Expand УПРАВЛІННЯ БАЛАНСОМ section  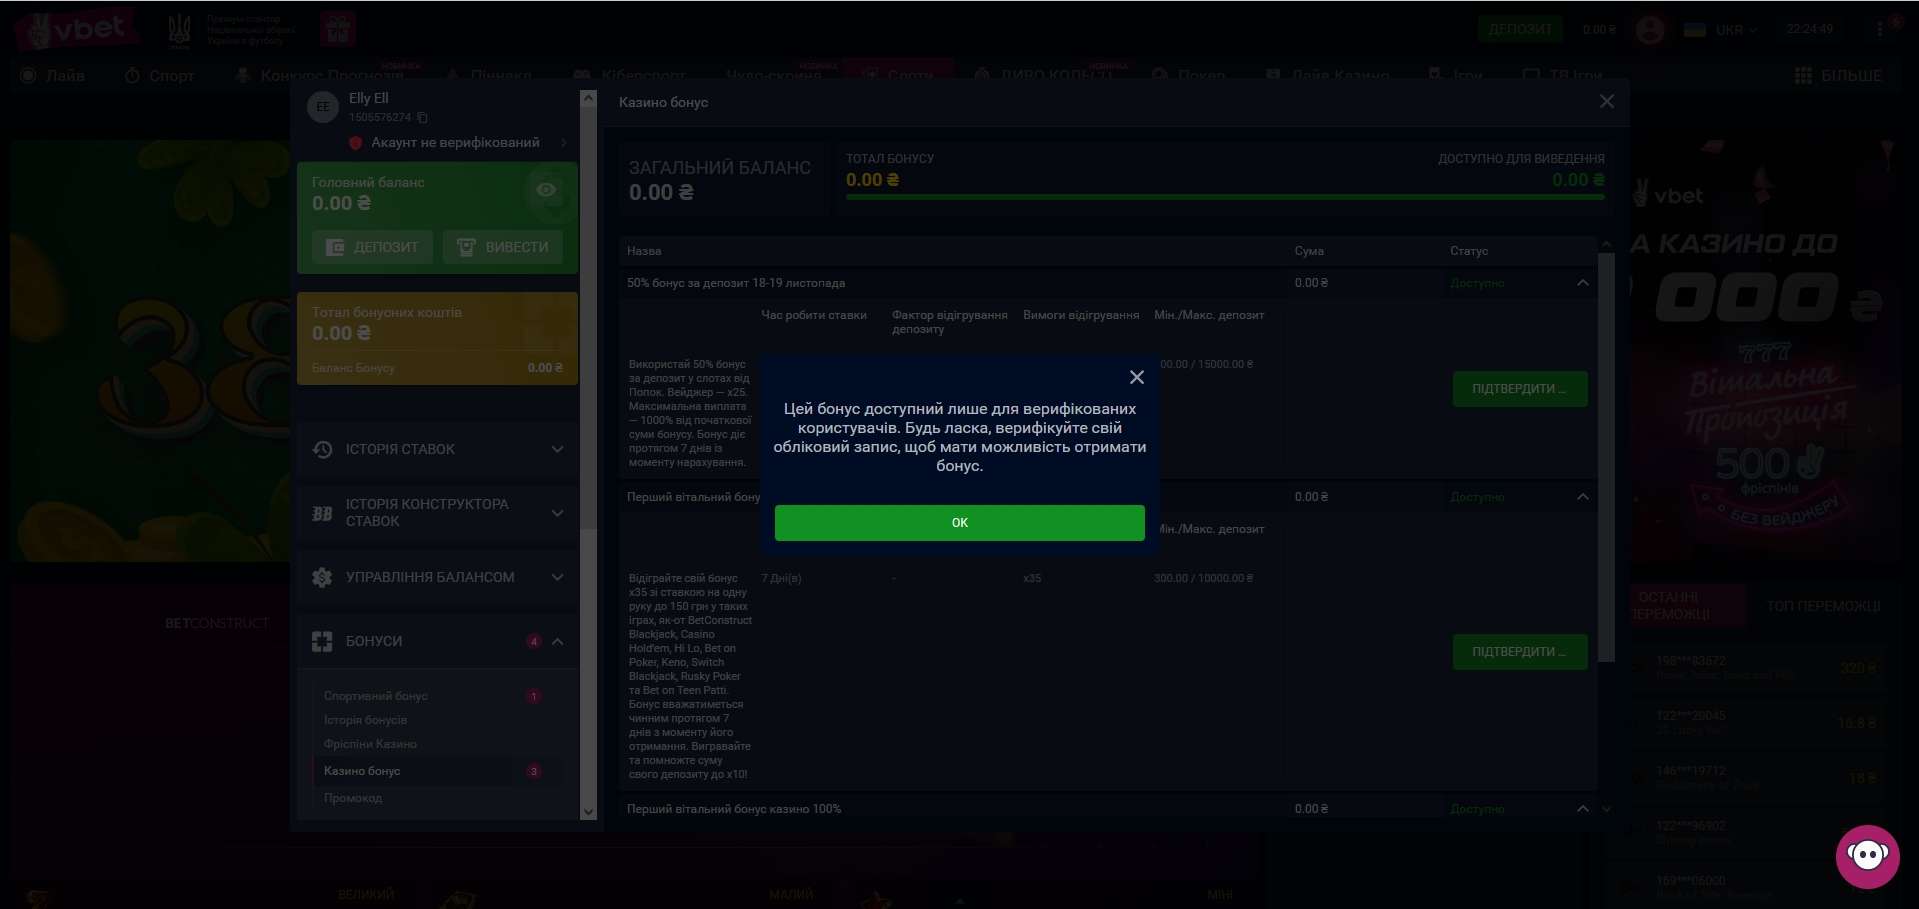tap(438, 578)
